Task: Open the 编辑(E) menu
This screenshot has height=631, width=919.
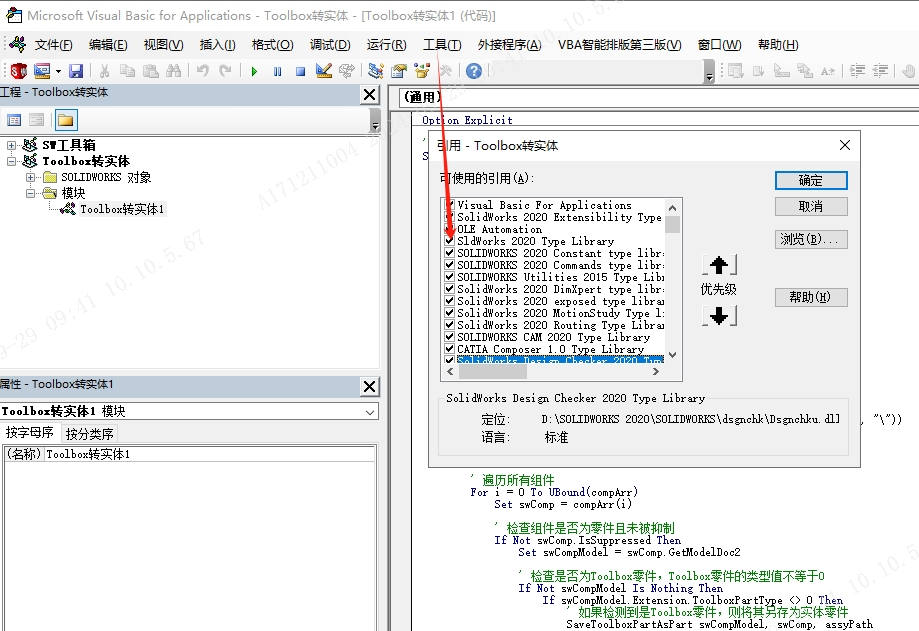Action: (x=108, y=45)
